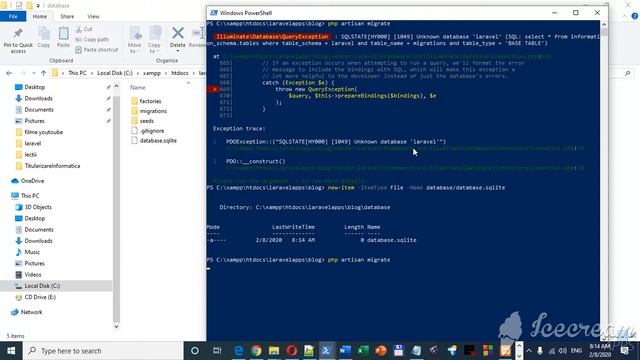
Task: Open Microsoft Word from taskbar
Action: (x=345, y=351)
